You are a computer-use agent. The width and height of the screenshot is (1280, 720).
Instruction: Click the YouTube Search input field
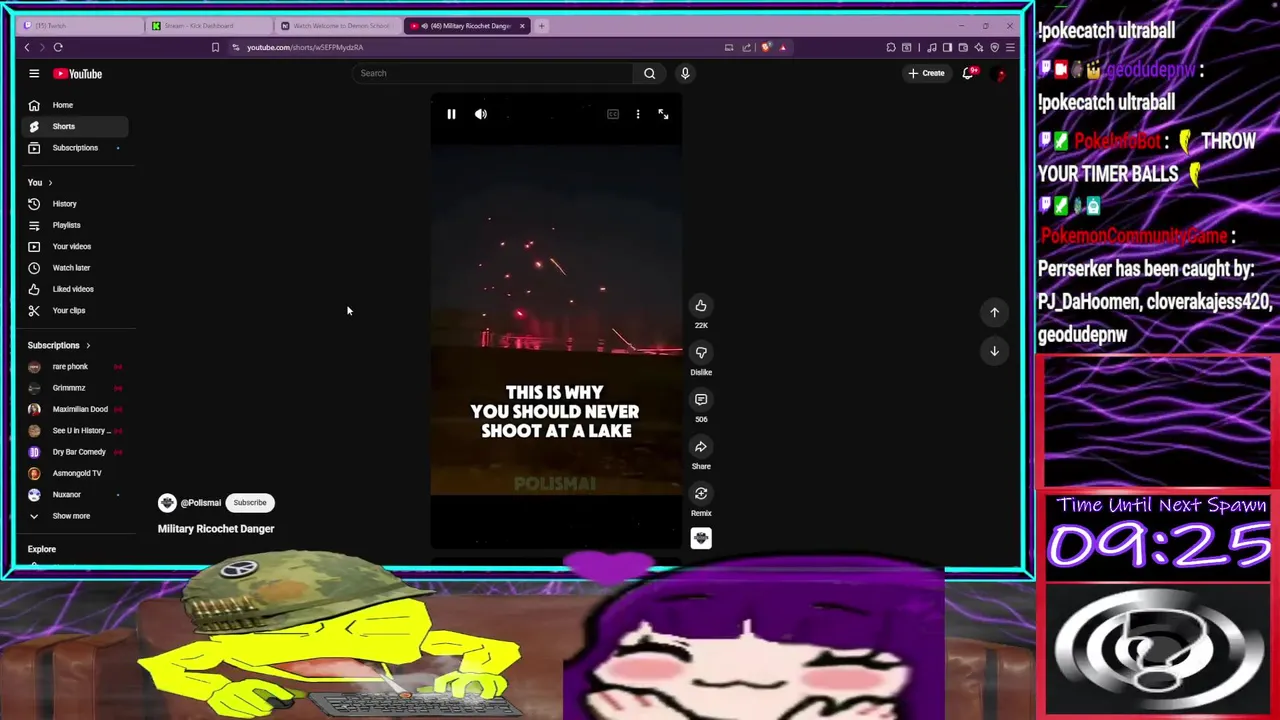pyautogui.click(x=493, y=73)
